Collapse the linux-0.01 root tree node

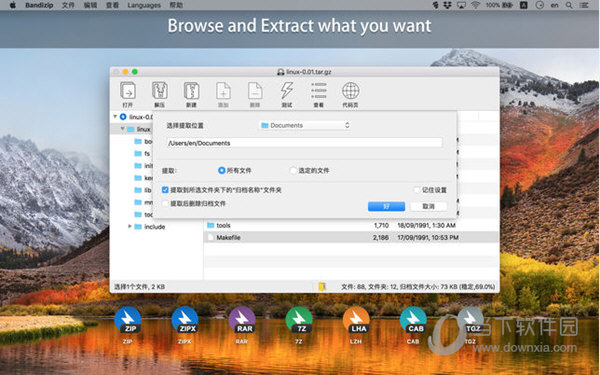coord(115,116)
